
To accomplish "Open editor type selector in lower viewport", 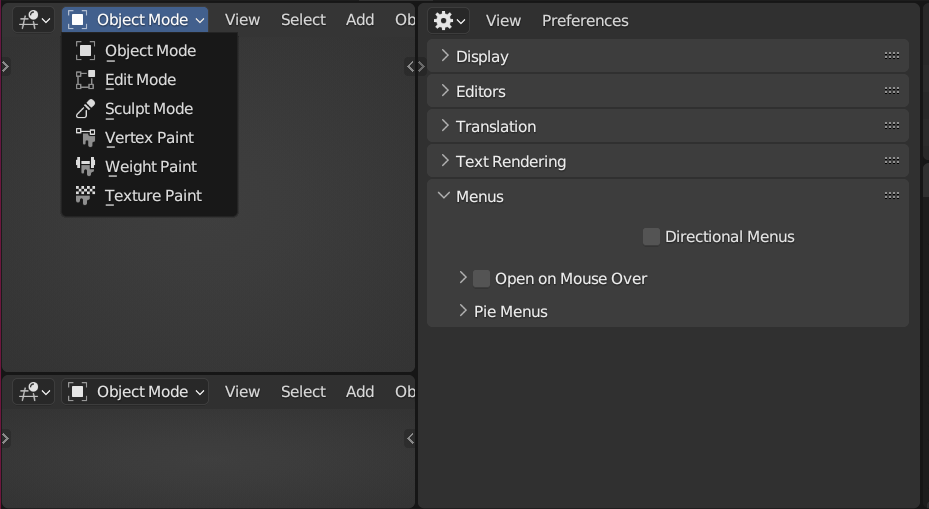I will [x=34, y=392].
